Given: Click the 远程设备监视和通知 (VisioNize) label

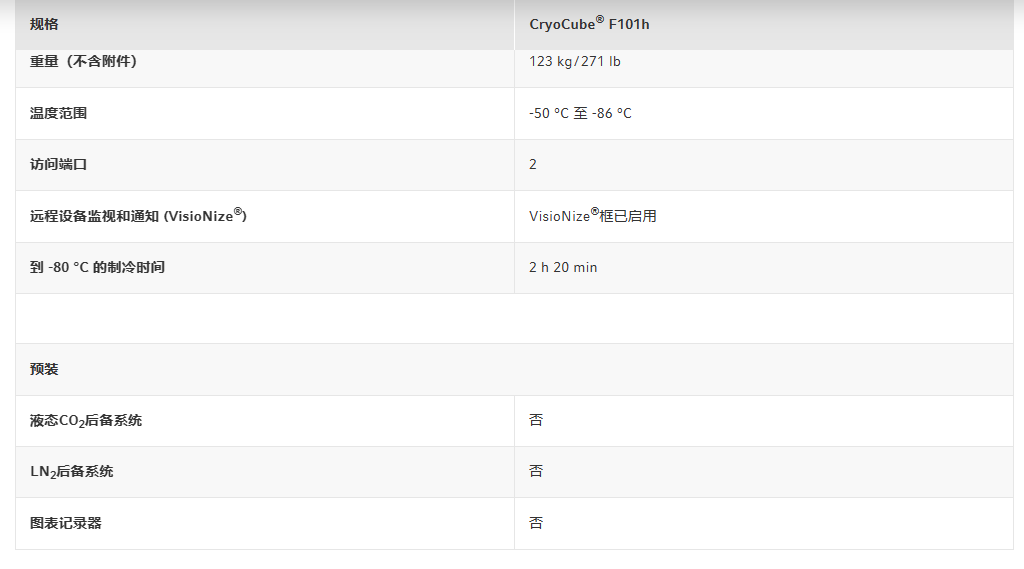Looking at the screenshot, I should pos(138,216).
